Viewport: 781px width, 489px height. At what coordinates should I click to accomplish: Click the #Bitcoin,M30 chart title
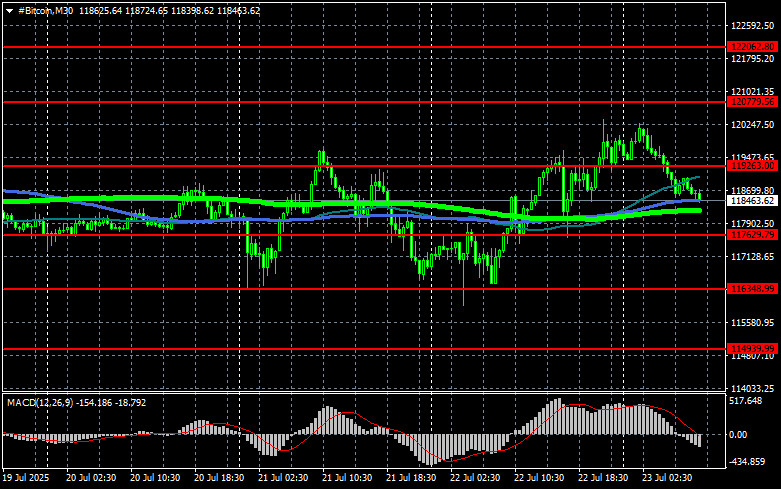pos(45,10)
